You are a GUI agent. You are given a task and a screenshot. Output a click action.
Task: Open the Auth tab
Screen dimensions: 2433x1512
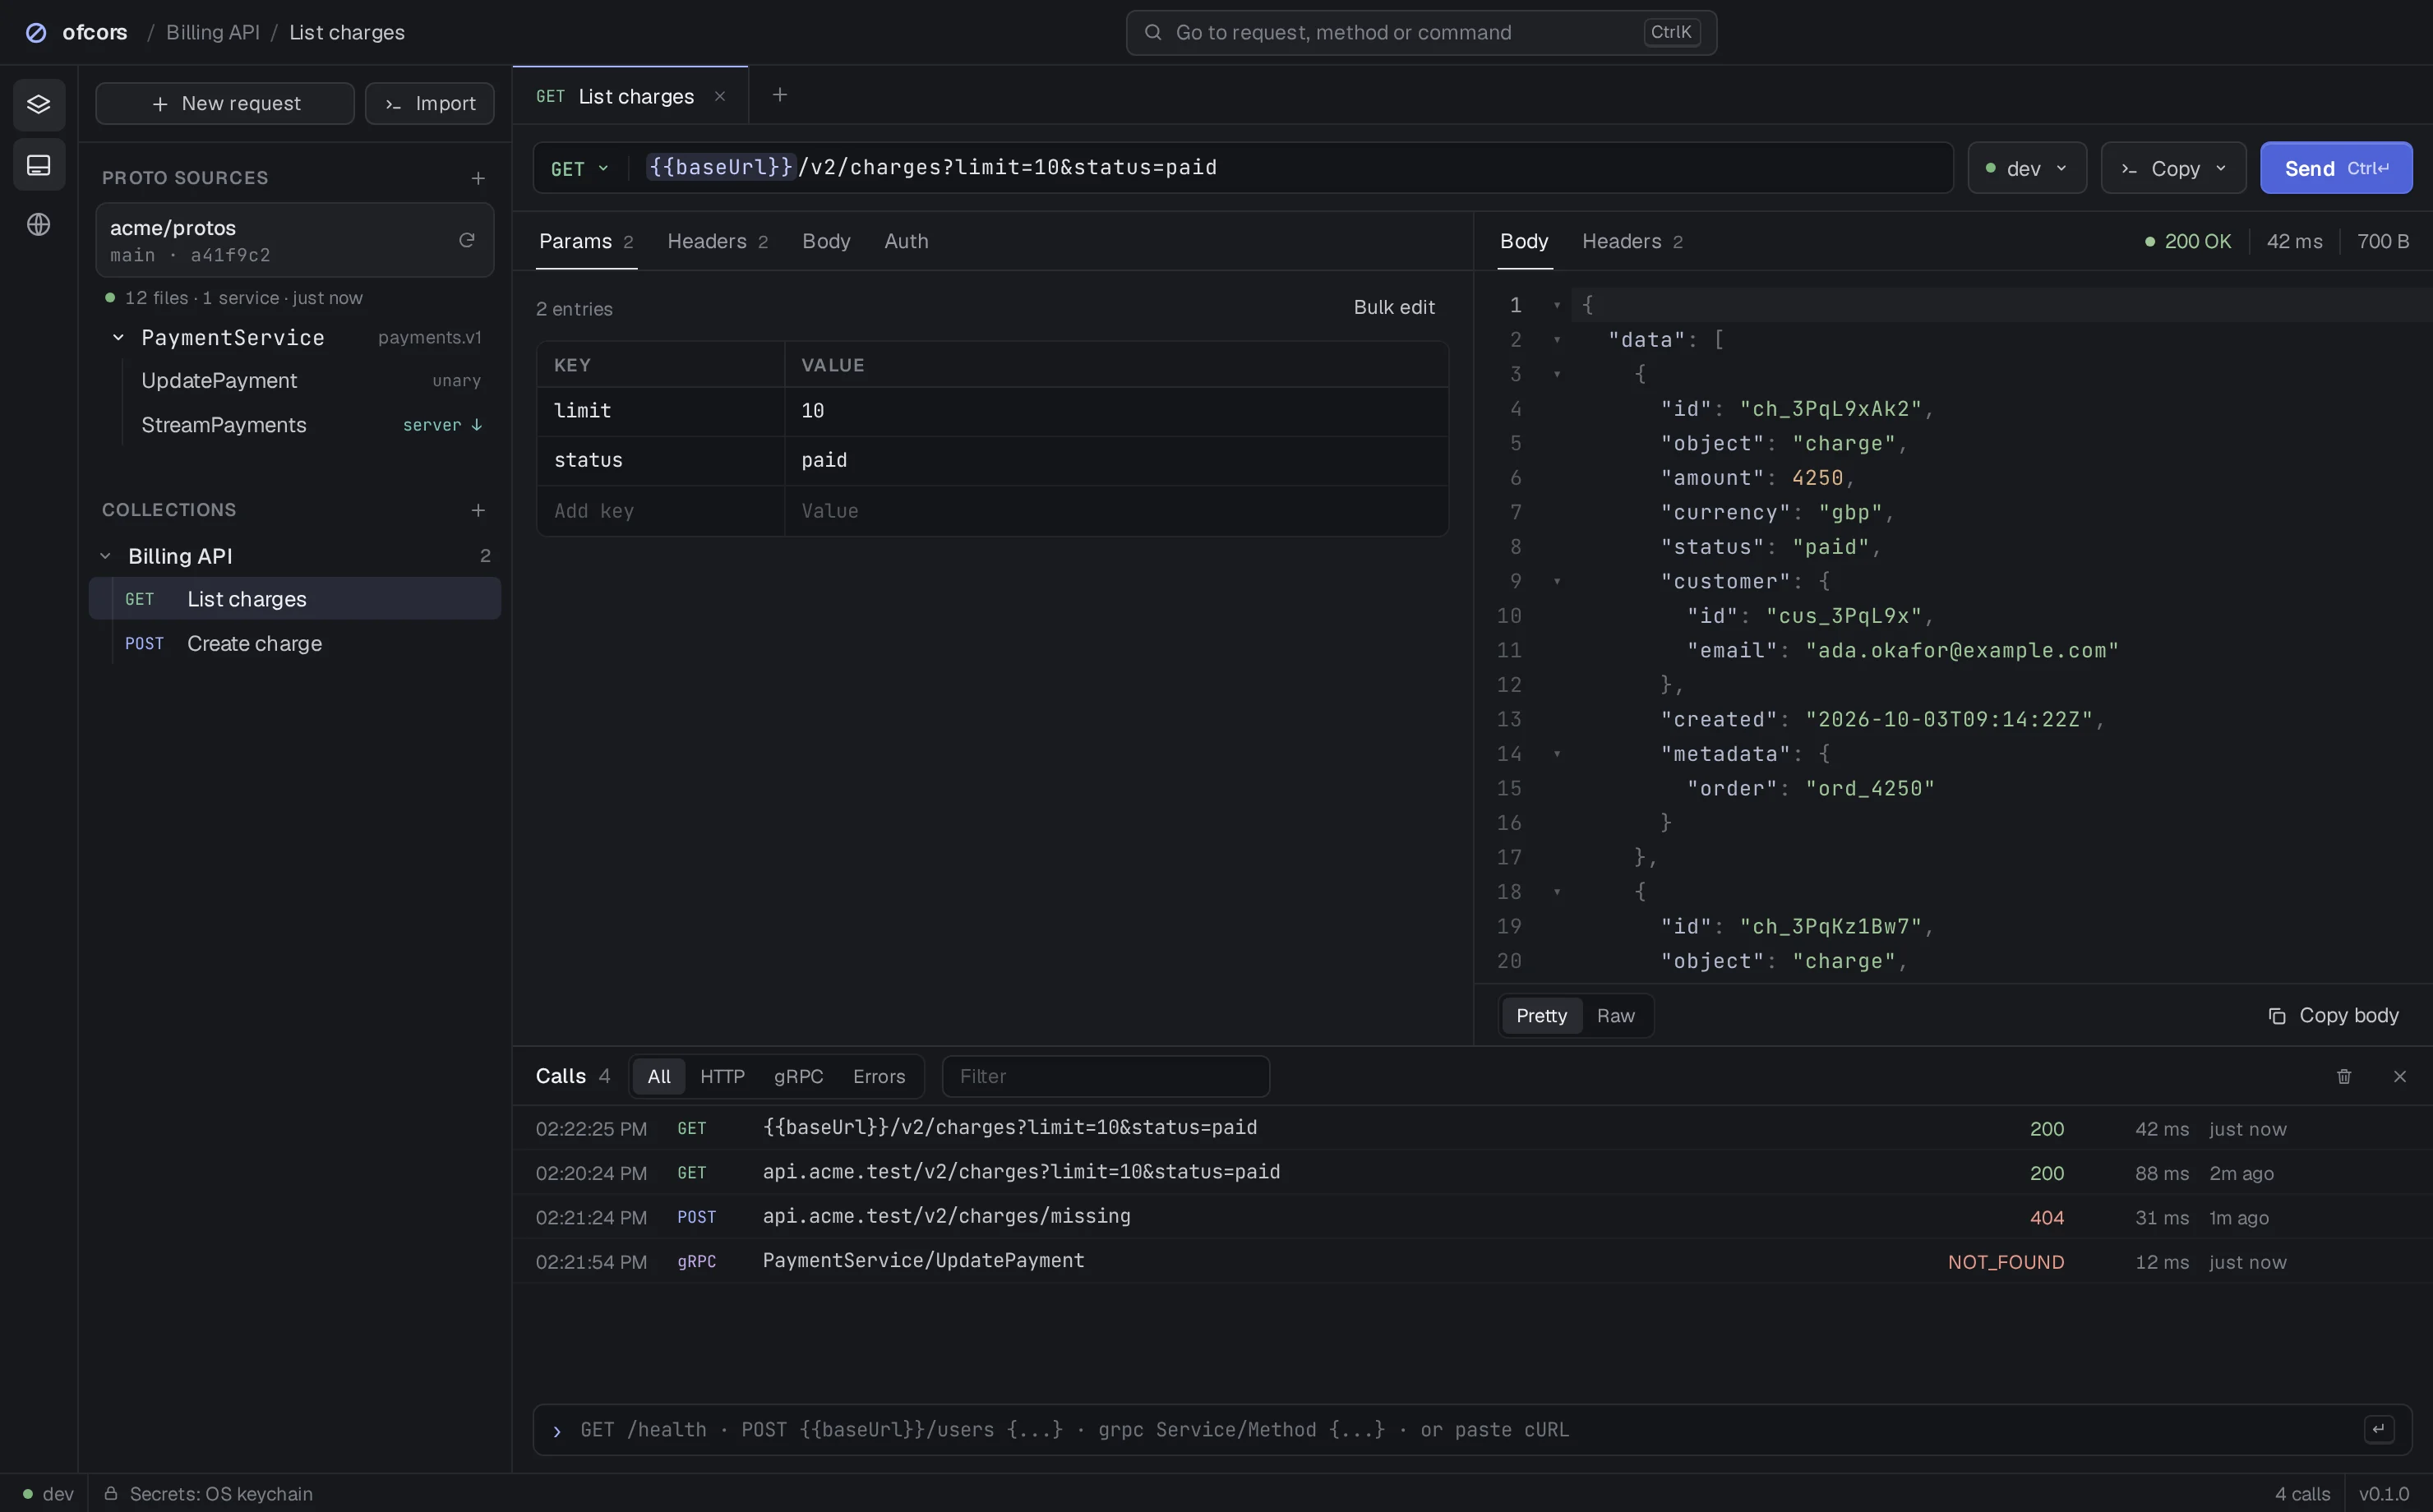pos(906,241)
